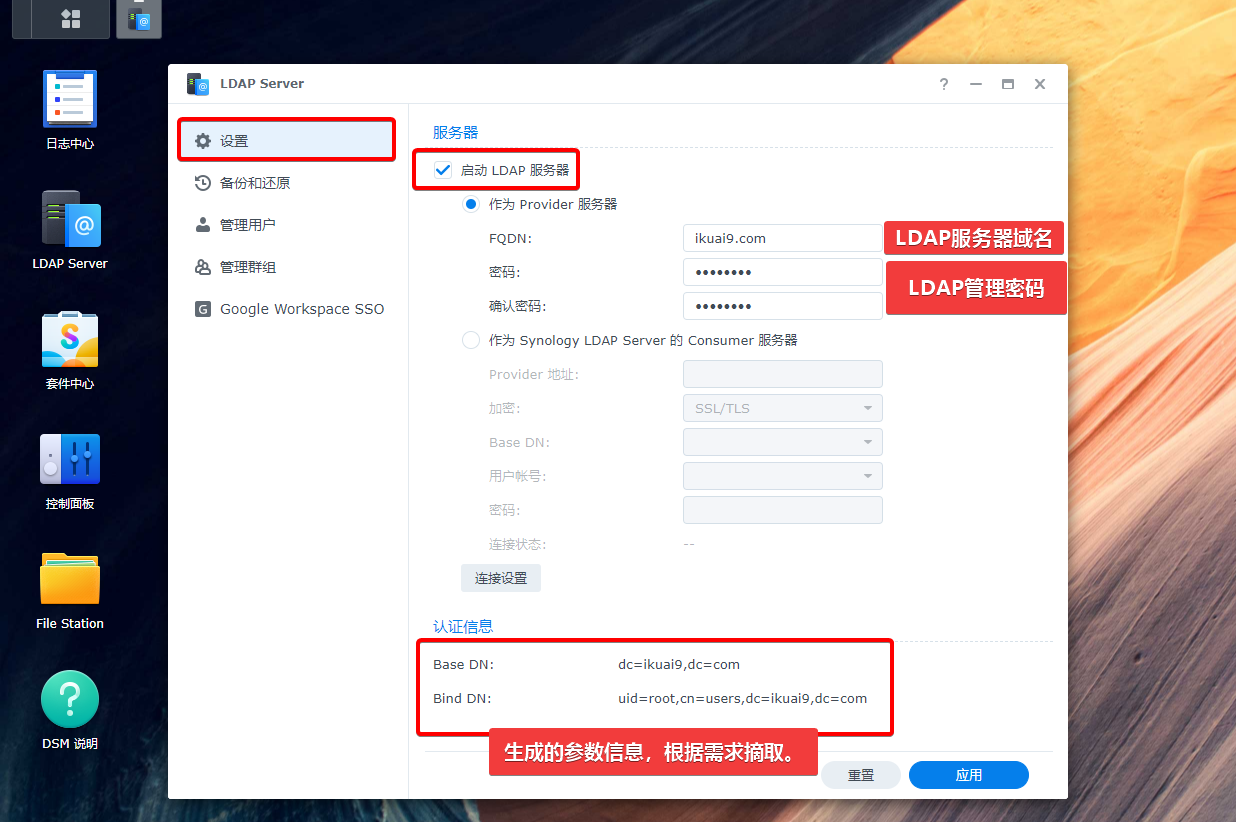Go to the 管理用户 sidebar tab
Image resolution: width=1236 pixels, height=822 pixels.
pos(287,225)
